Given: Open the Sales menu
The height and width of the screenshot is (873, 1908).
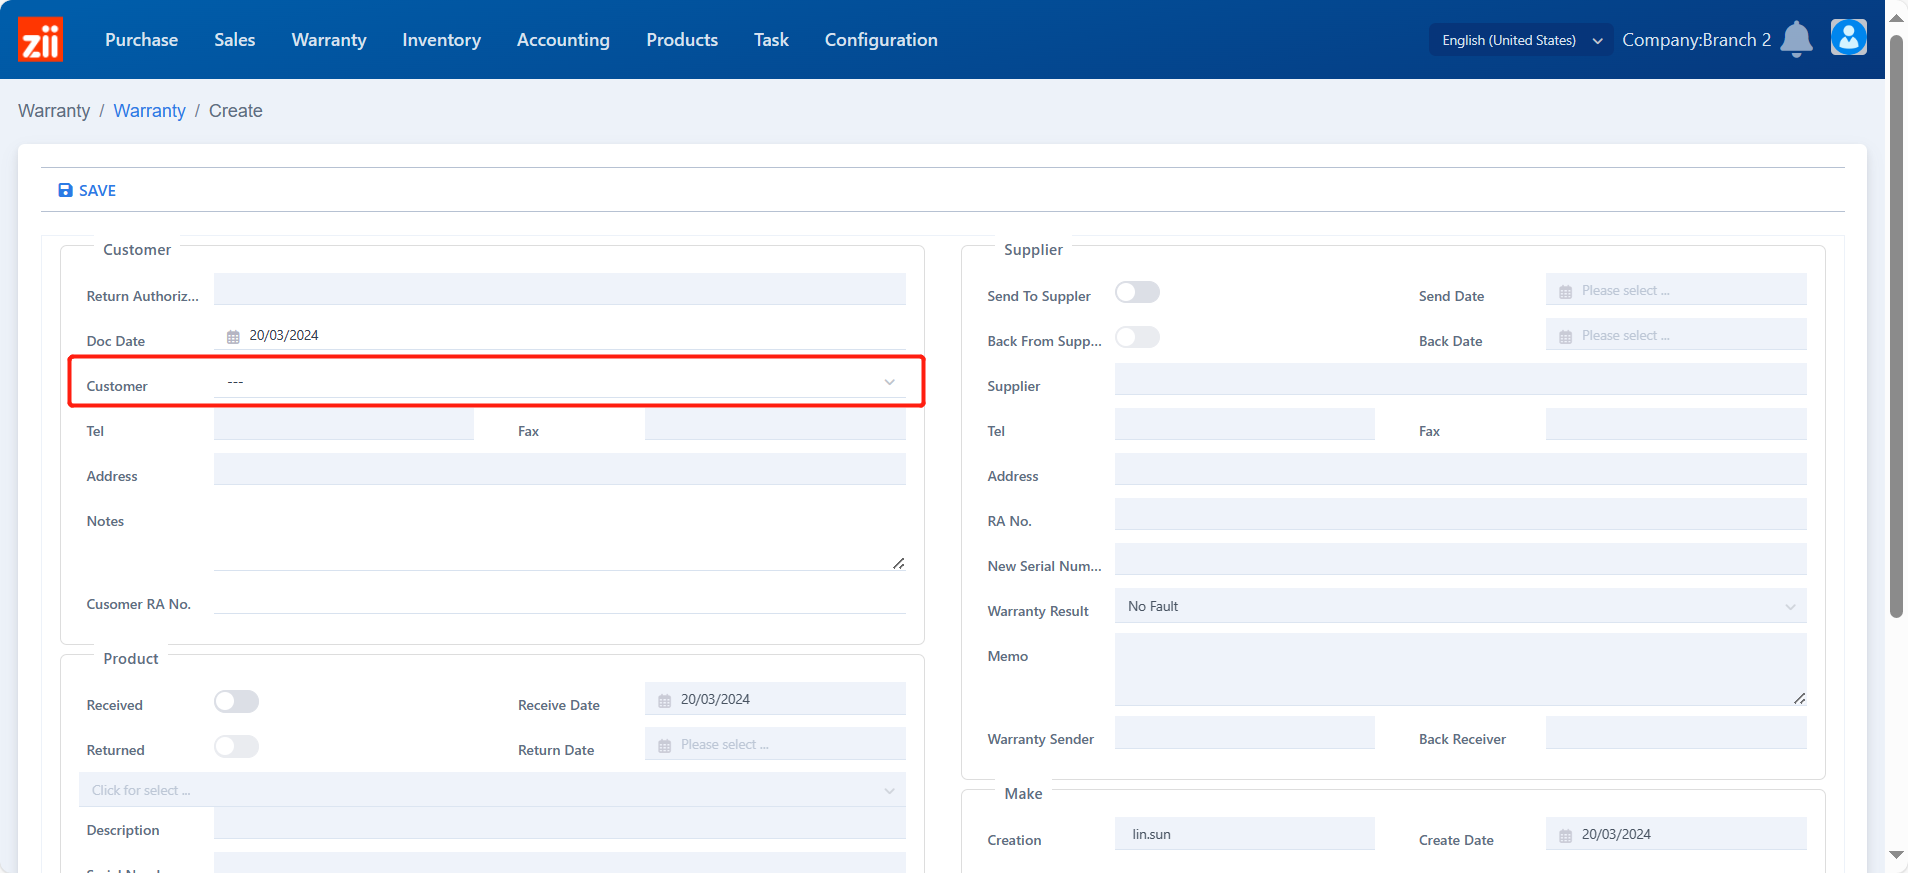Looking at the screenshot, I should 234,40.
